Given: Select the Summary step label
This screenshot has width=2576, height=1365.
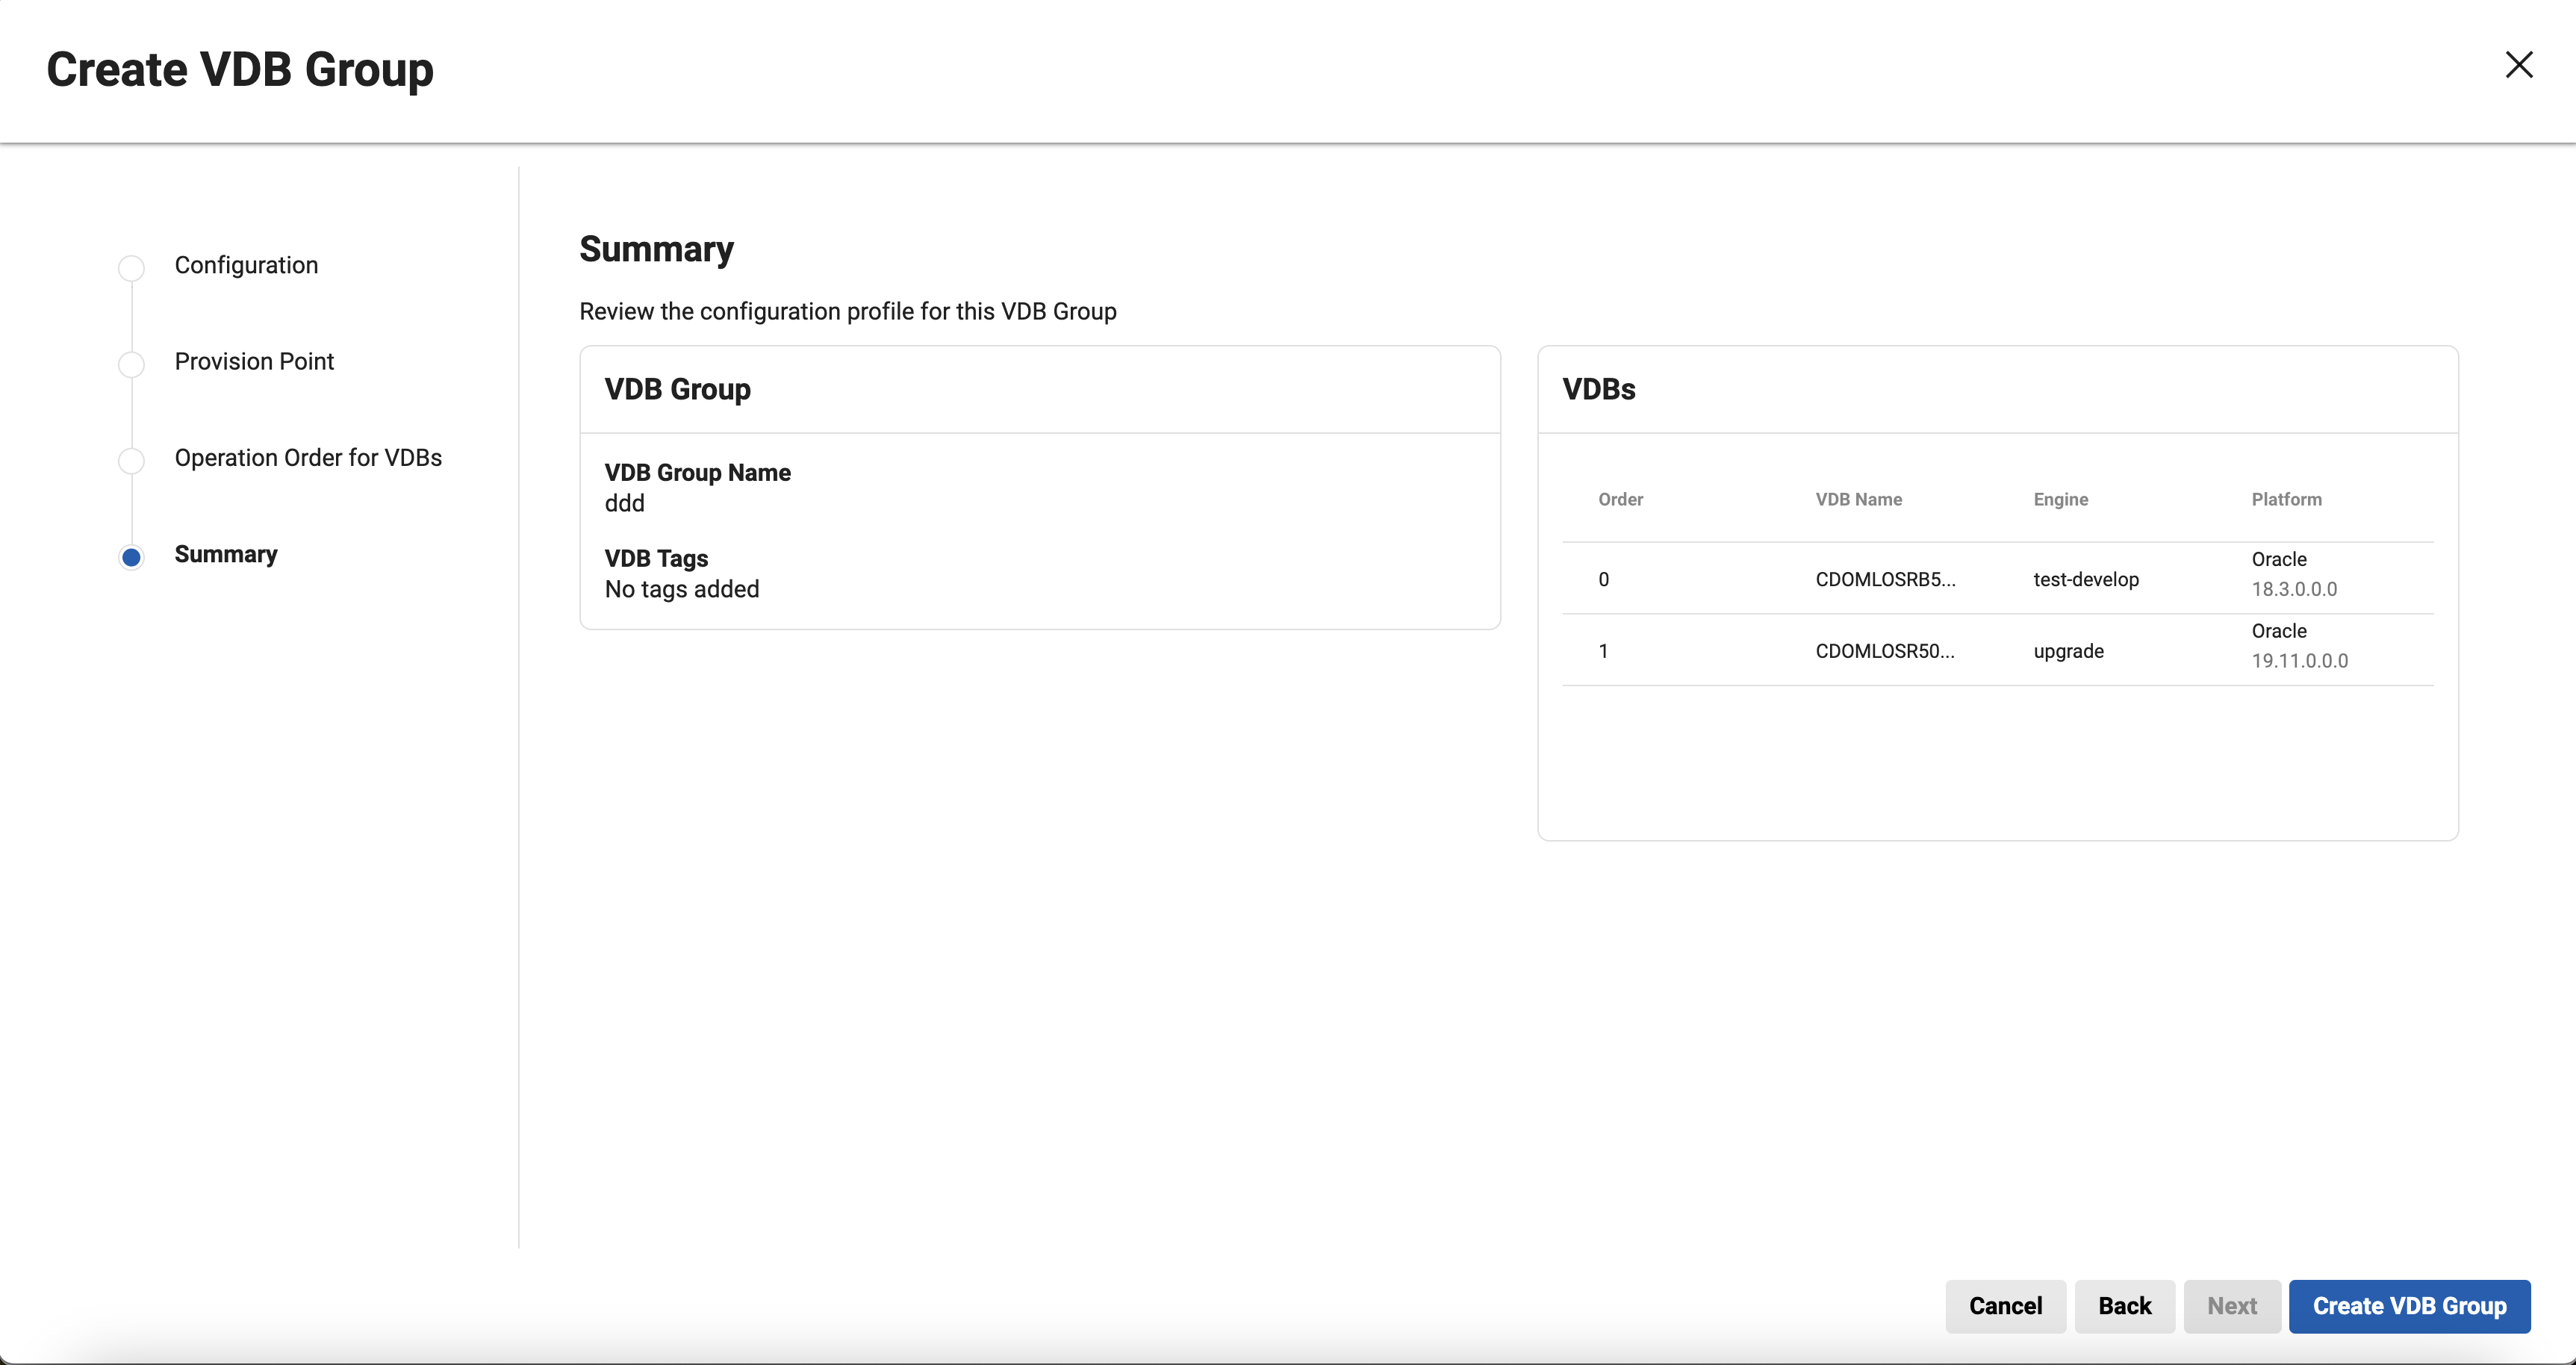Looking at the screenshot, I should pos(226,554).
